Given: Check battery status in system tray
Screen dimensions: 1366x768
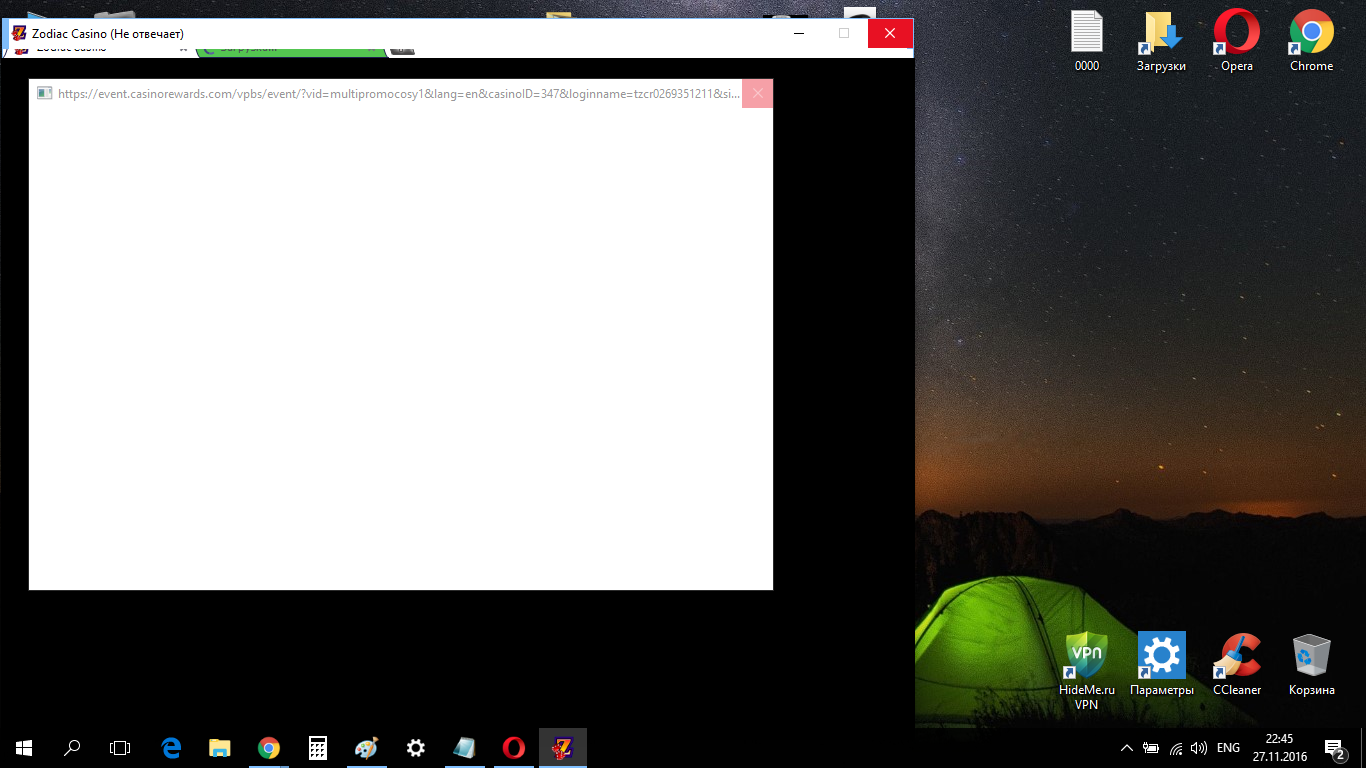Looking at the screenshot, I should (x=1151, y=747).
